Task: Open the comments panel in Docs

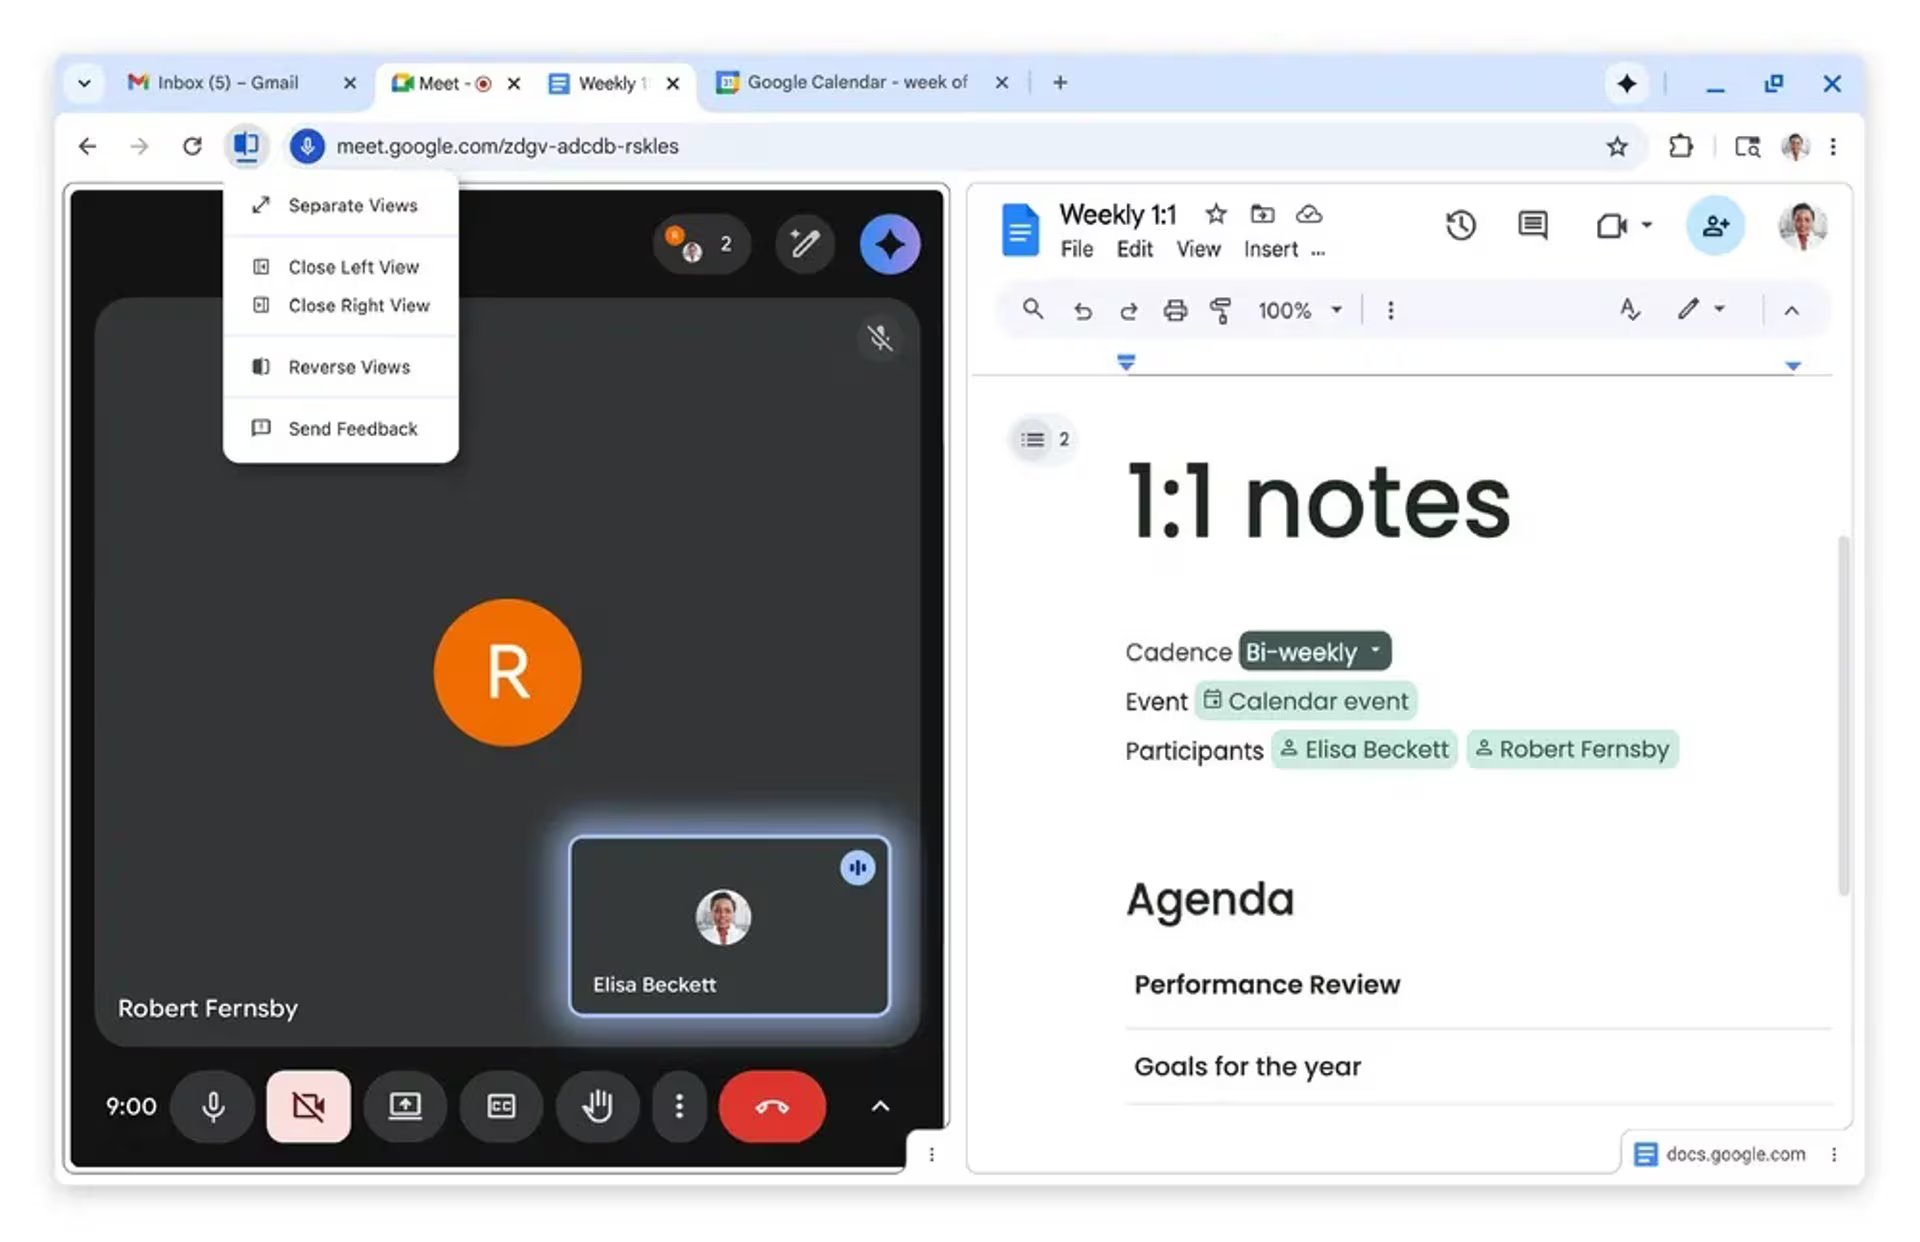Action: [x=1531, y=225]
